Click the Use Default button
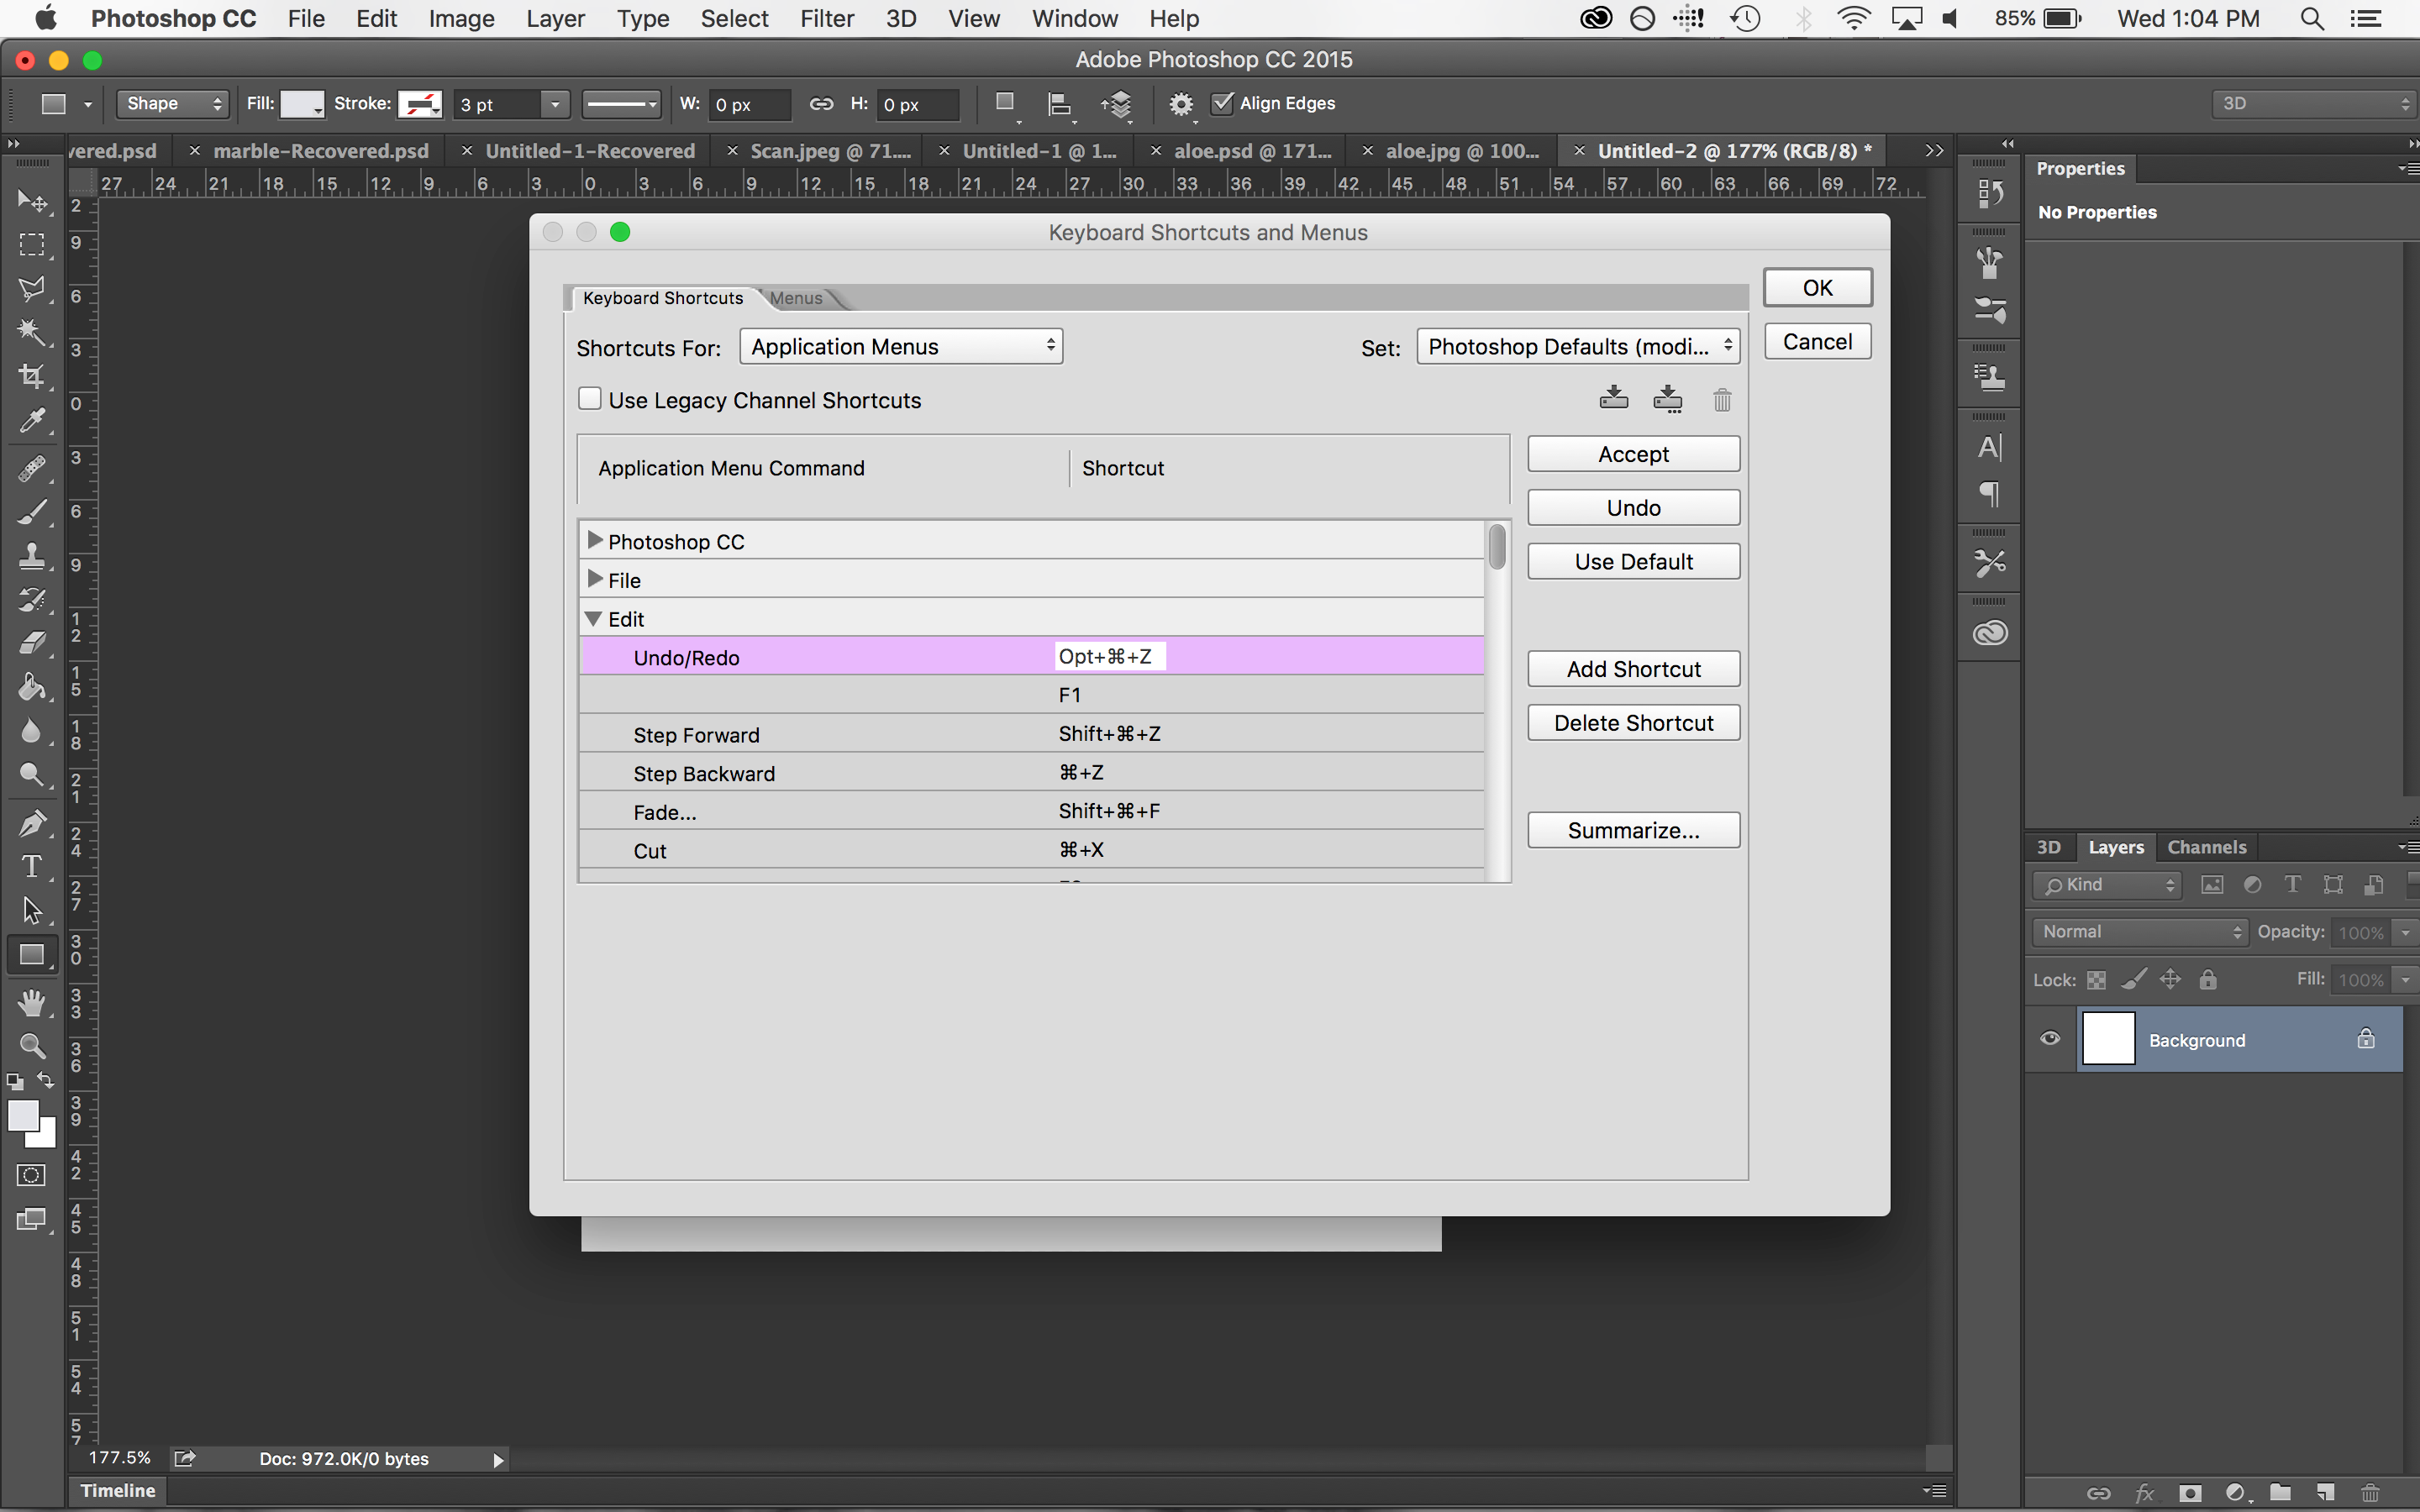Viewport: 2420px width, 1512px height. pos(1633,562)
